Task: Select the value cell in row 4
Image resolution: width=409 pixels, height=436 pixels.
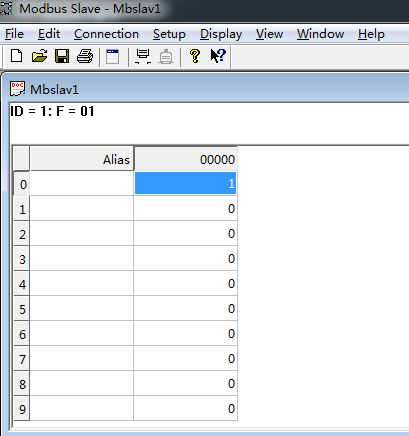Action: pyautogui.click(x=185, y=283)
